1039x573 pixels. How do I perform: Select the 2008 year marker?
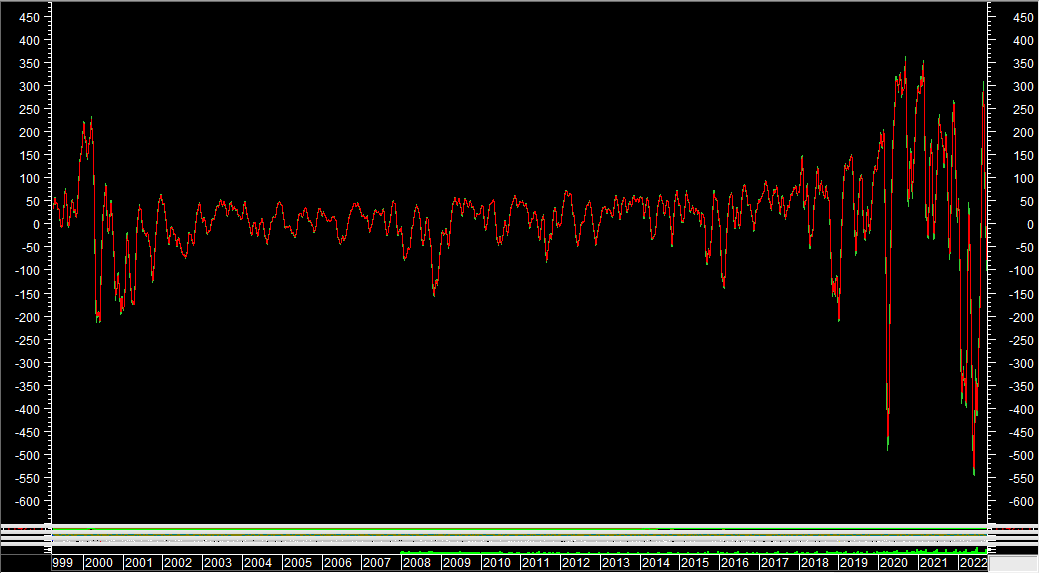[x=416, y=563]
